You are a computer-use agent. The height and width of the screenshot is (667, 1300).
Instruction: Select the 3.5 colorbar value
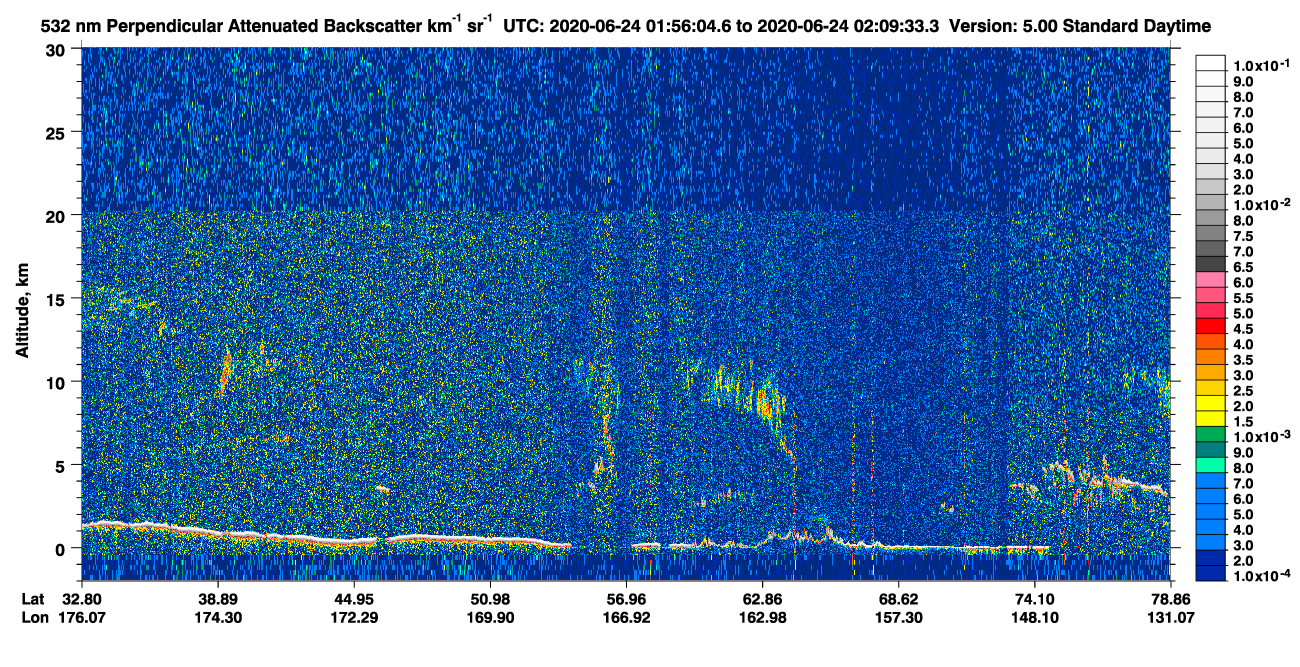pos(1244,360)
